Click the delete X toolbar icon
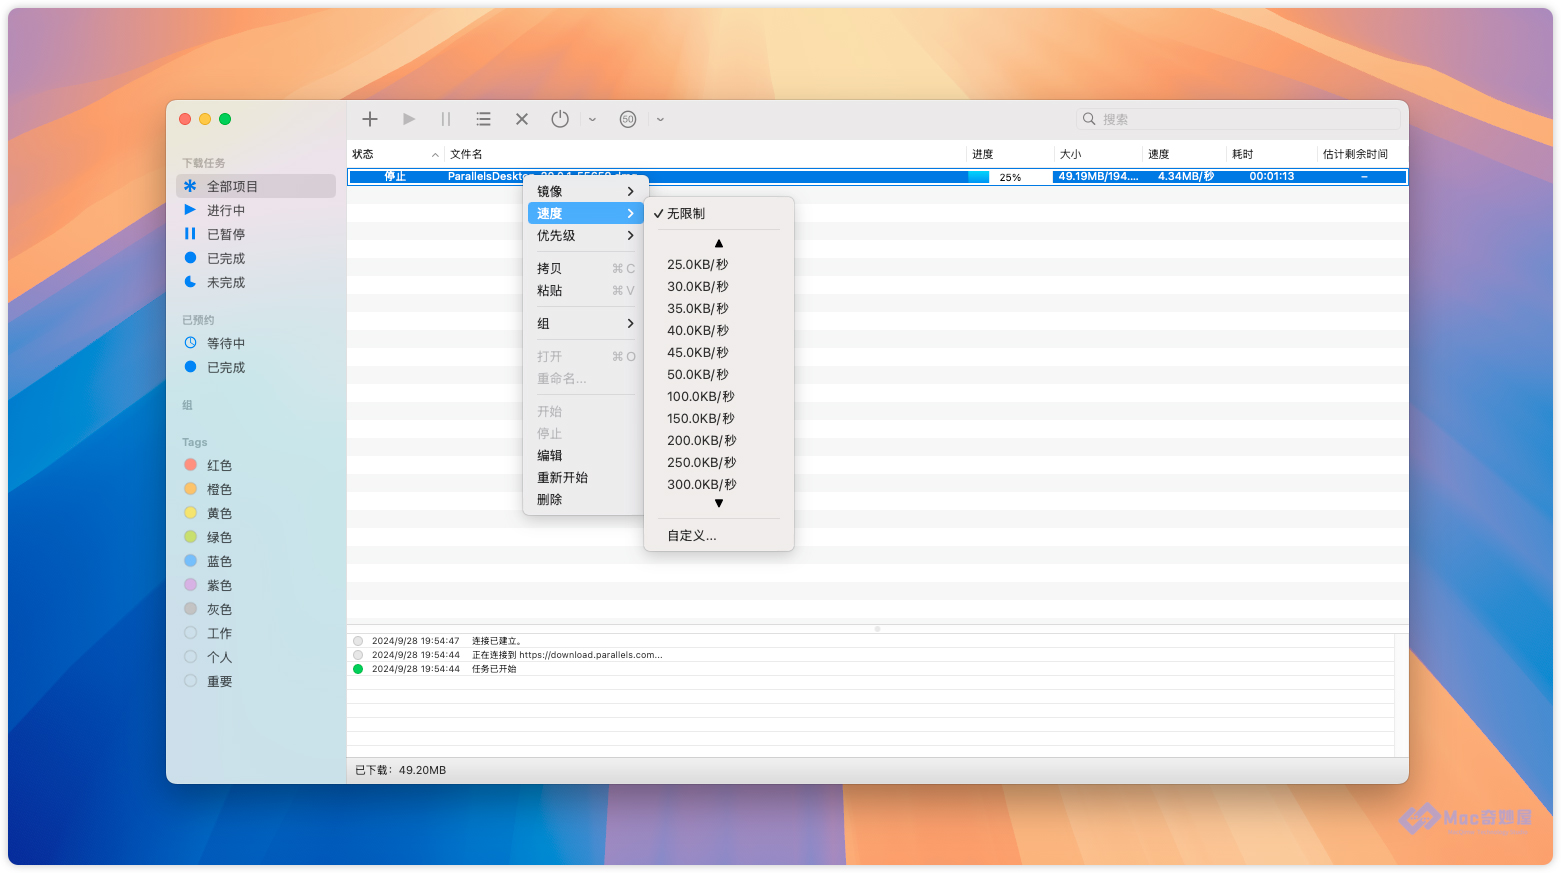This screenshot has width=1561, height=873. coord(522,119)
